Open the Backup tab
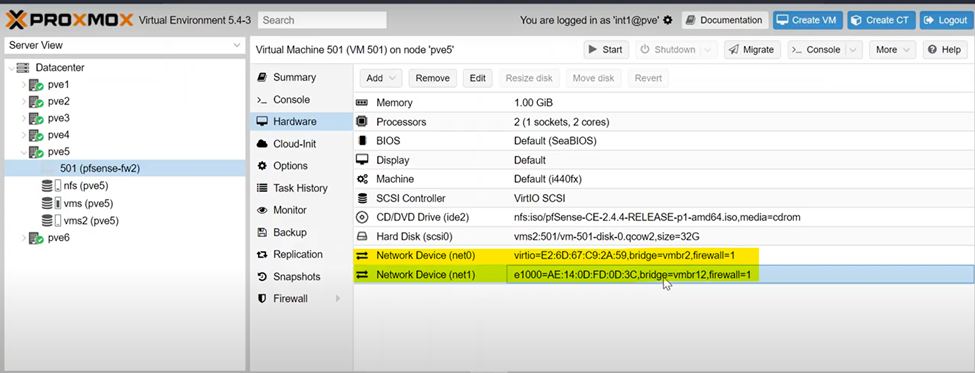 (301, 233)
